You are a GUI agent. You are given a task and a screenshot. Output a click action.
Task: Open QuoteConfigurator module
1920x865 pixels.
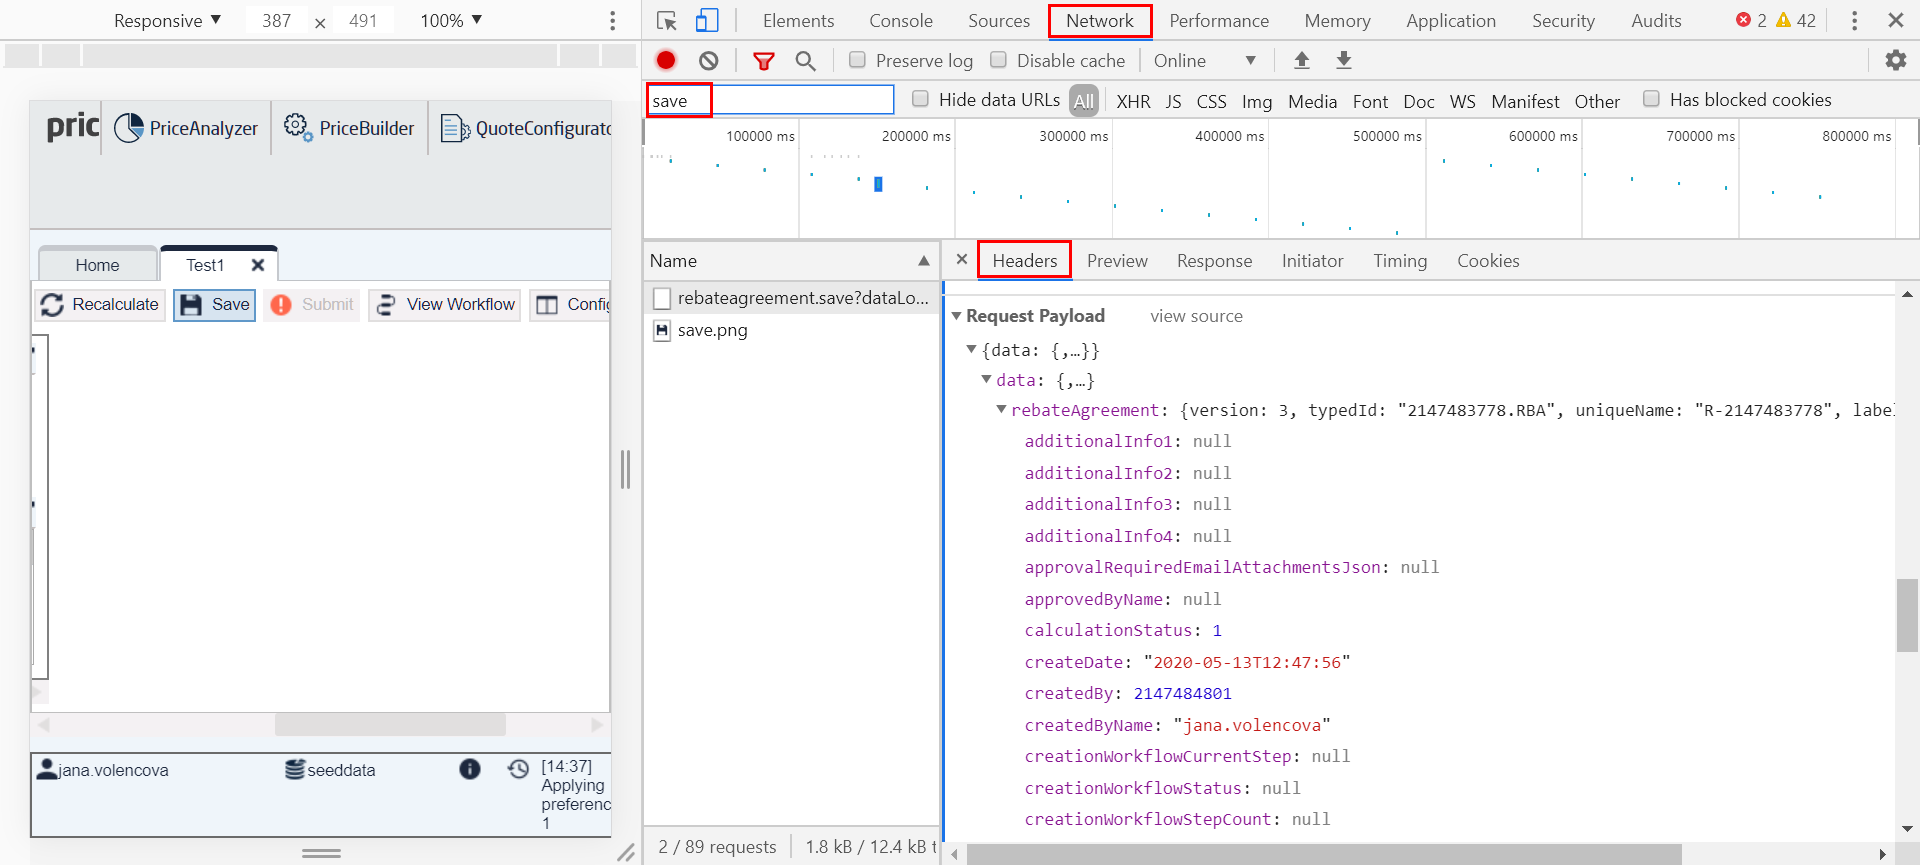[x=526, y=128]
